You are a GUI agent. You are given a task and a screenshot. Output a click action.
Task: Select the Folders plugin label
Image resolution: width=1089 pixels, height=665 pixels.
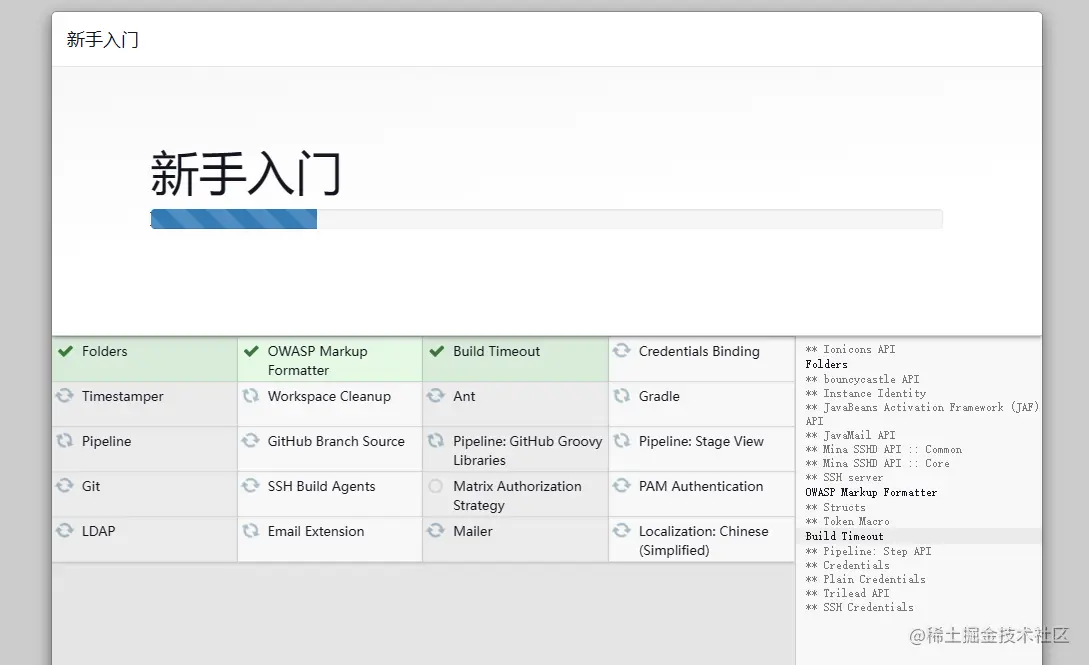[x=105, y=351]
